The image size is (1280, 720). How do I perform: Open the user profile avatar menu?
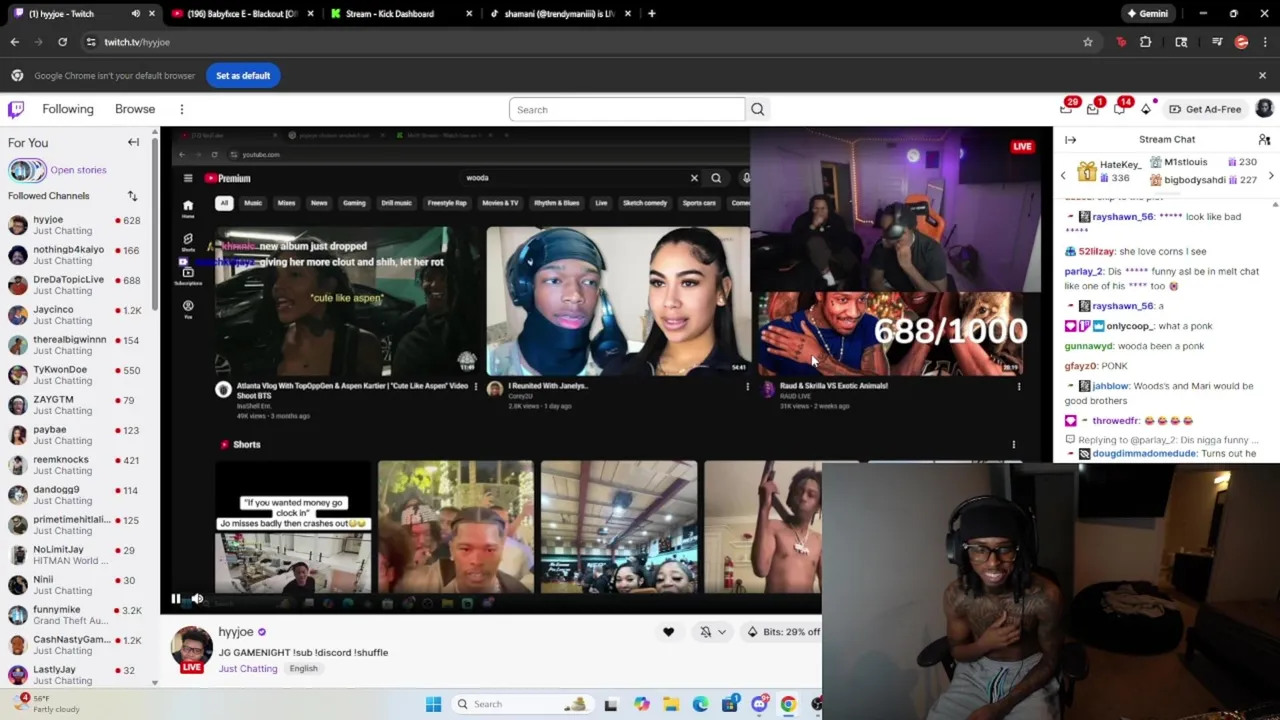click(x=1264, y=109)
